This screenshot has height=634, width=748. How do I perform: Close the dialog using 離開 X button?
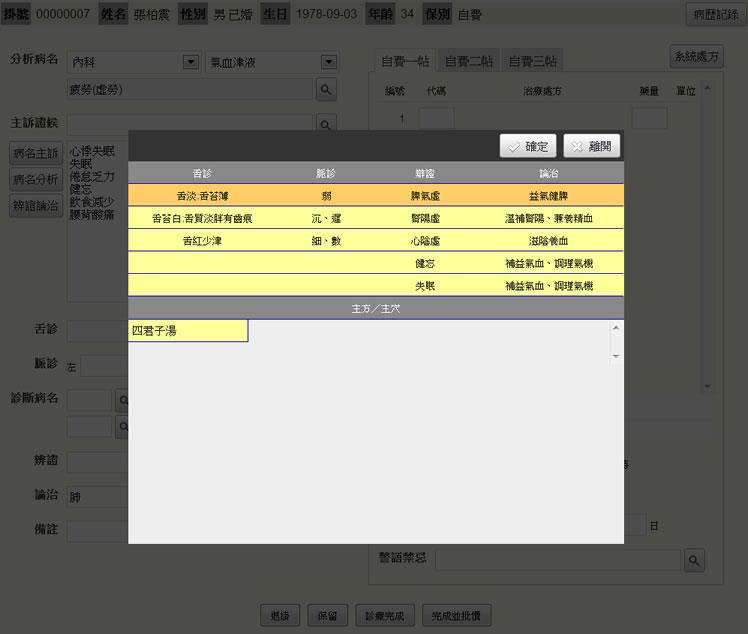pyautogui.click(x=592, y=146)
